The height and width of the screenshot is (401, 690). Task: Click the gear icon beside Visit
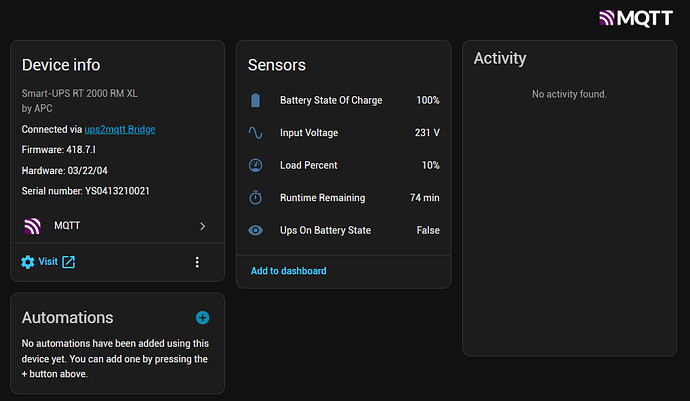(x=28, y=262)
